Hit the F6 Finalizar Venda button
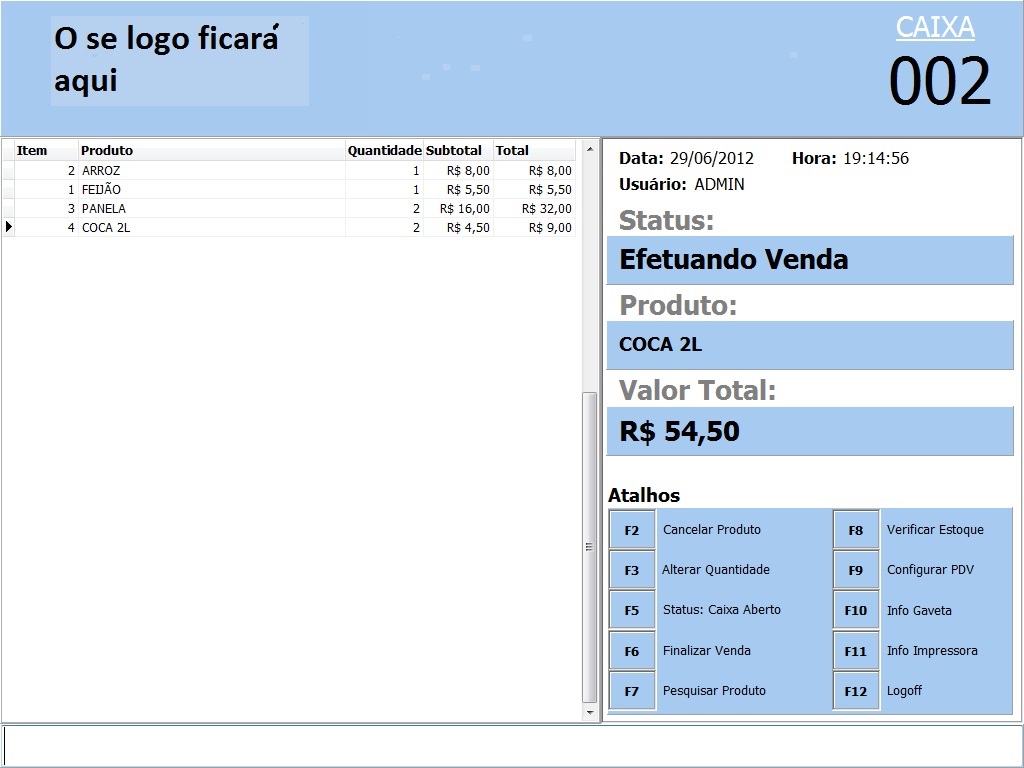This screenshot has width=1024, height=768. click(632, 651)
